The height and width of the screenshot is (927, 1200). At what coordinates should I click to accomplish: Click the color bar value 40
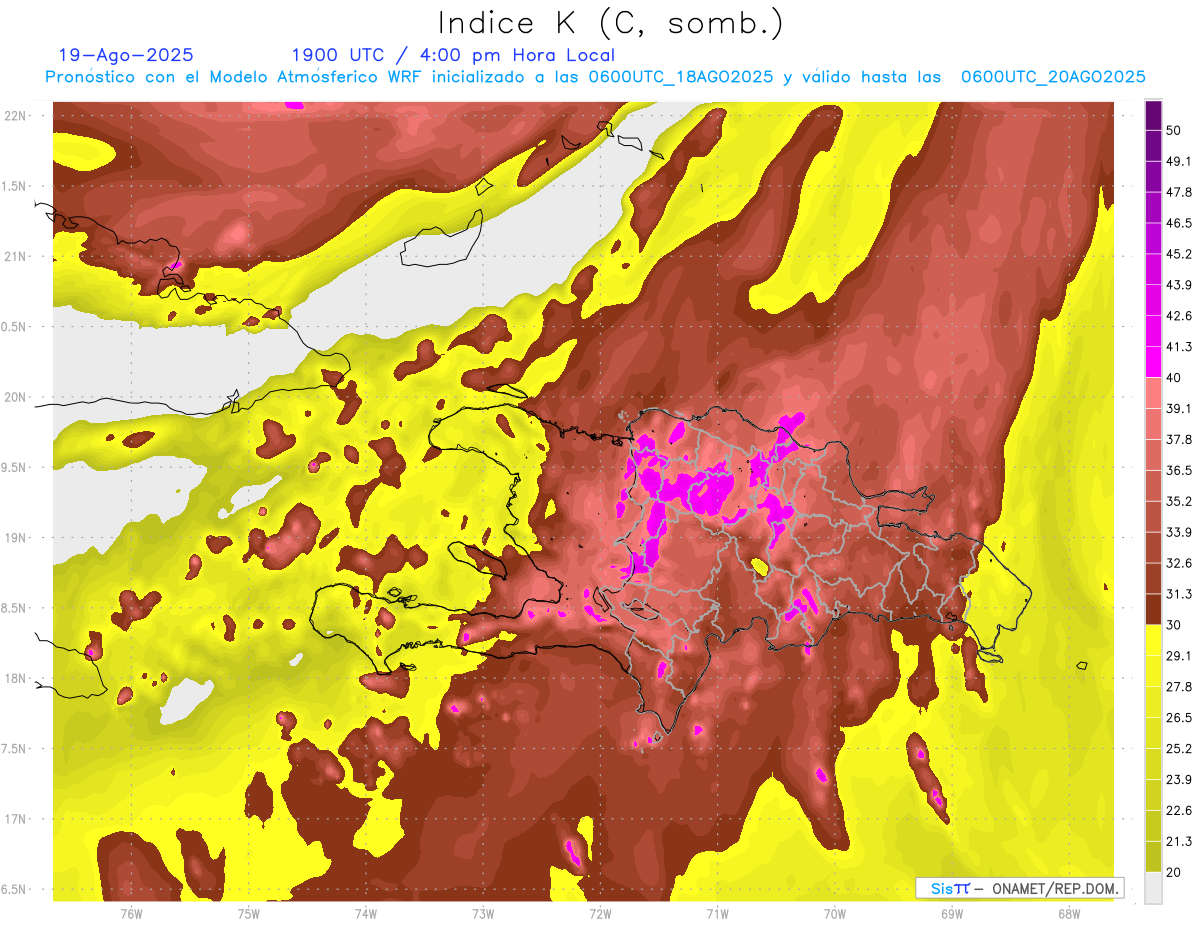1175,378
